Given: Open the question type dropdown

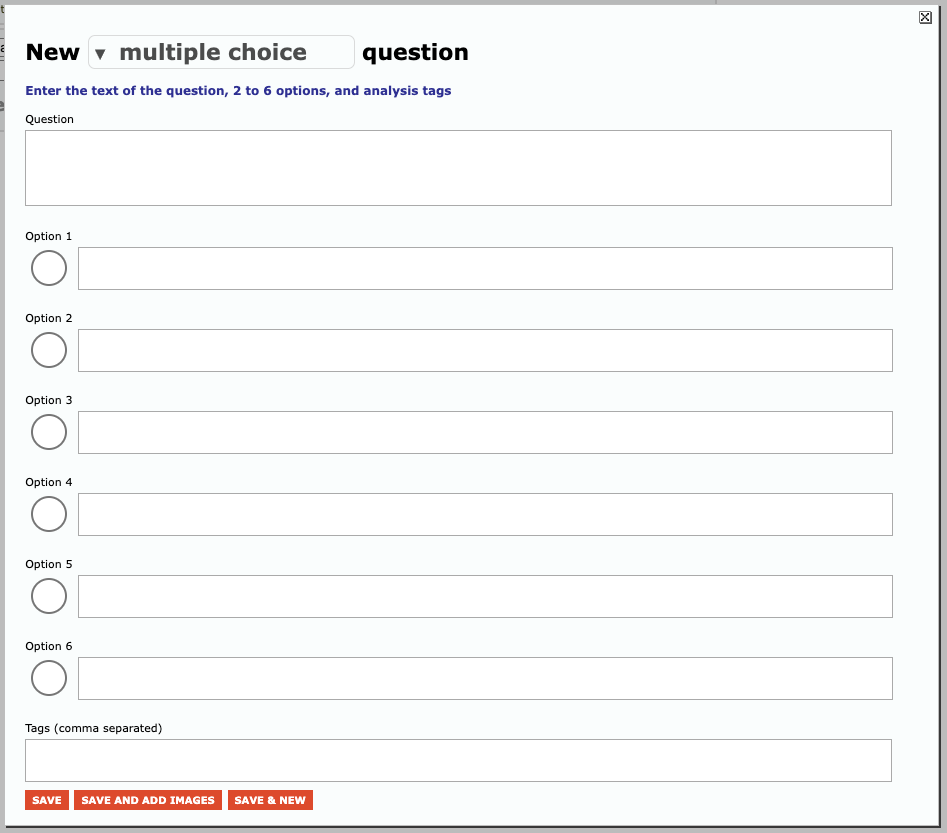Looking at the screenshot, I should tap(221, 52).
